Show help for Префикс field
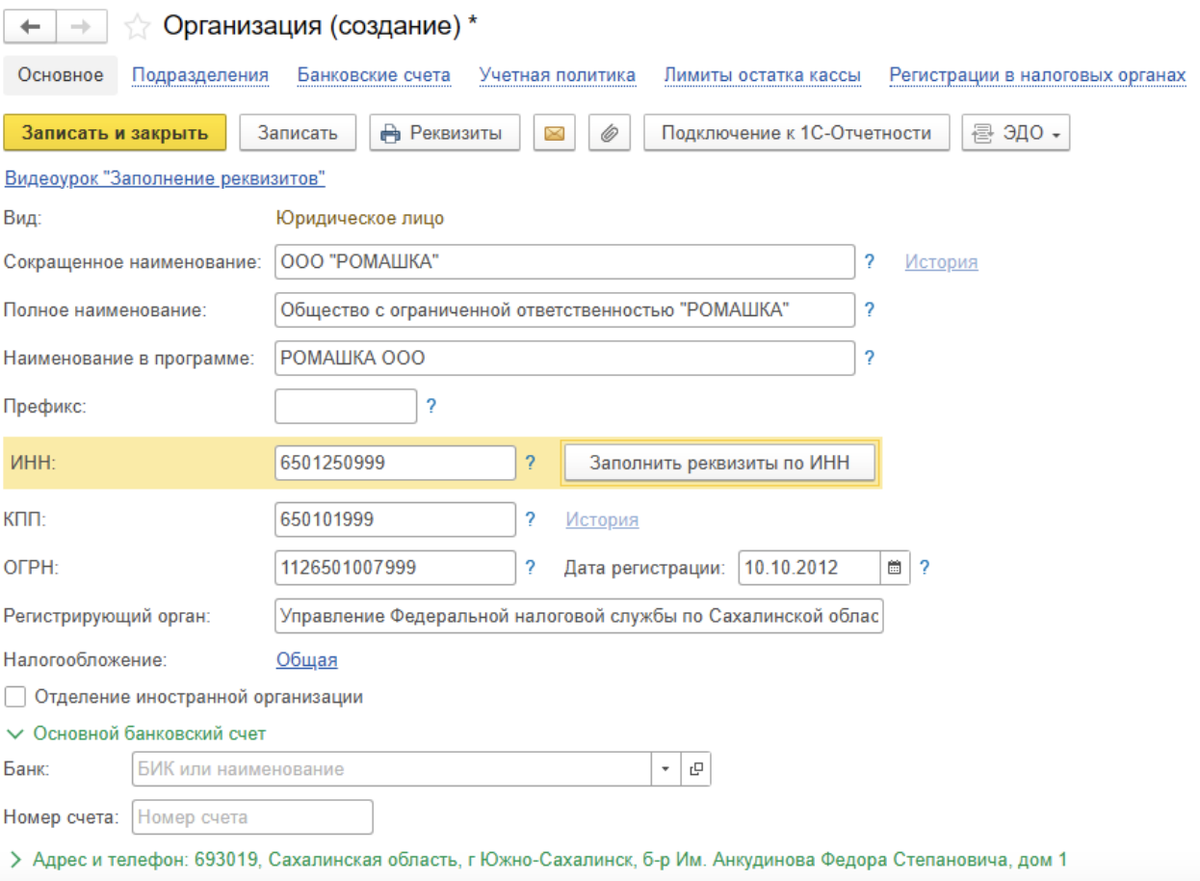The width and height of the screenshot is (1200, 881). [x=431, y=406]
